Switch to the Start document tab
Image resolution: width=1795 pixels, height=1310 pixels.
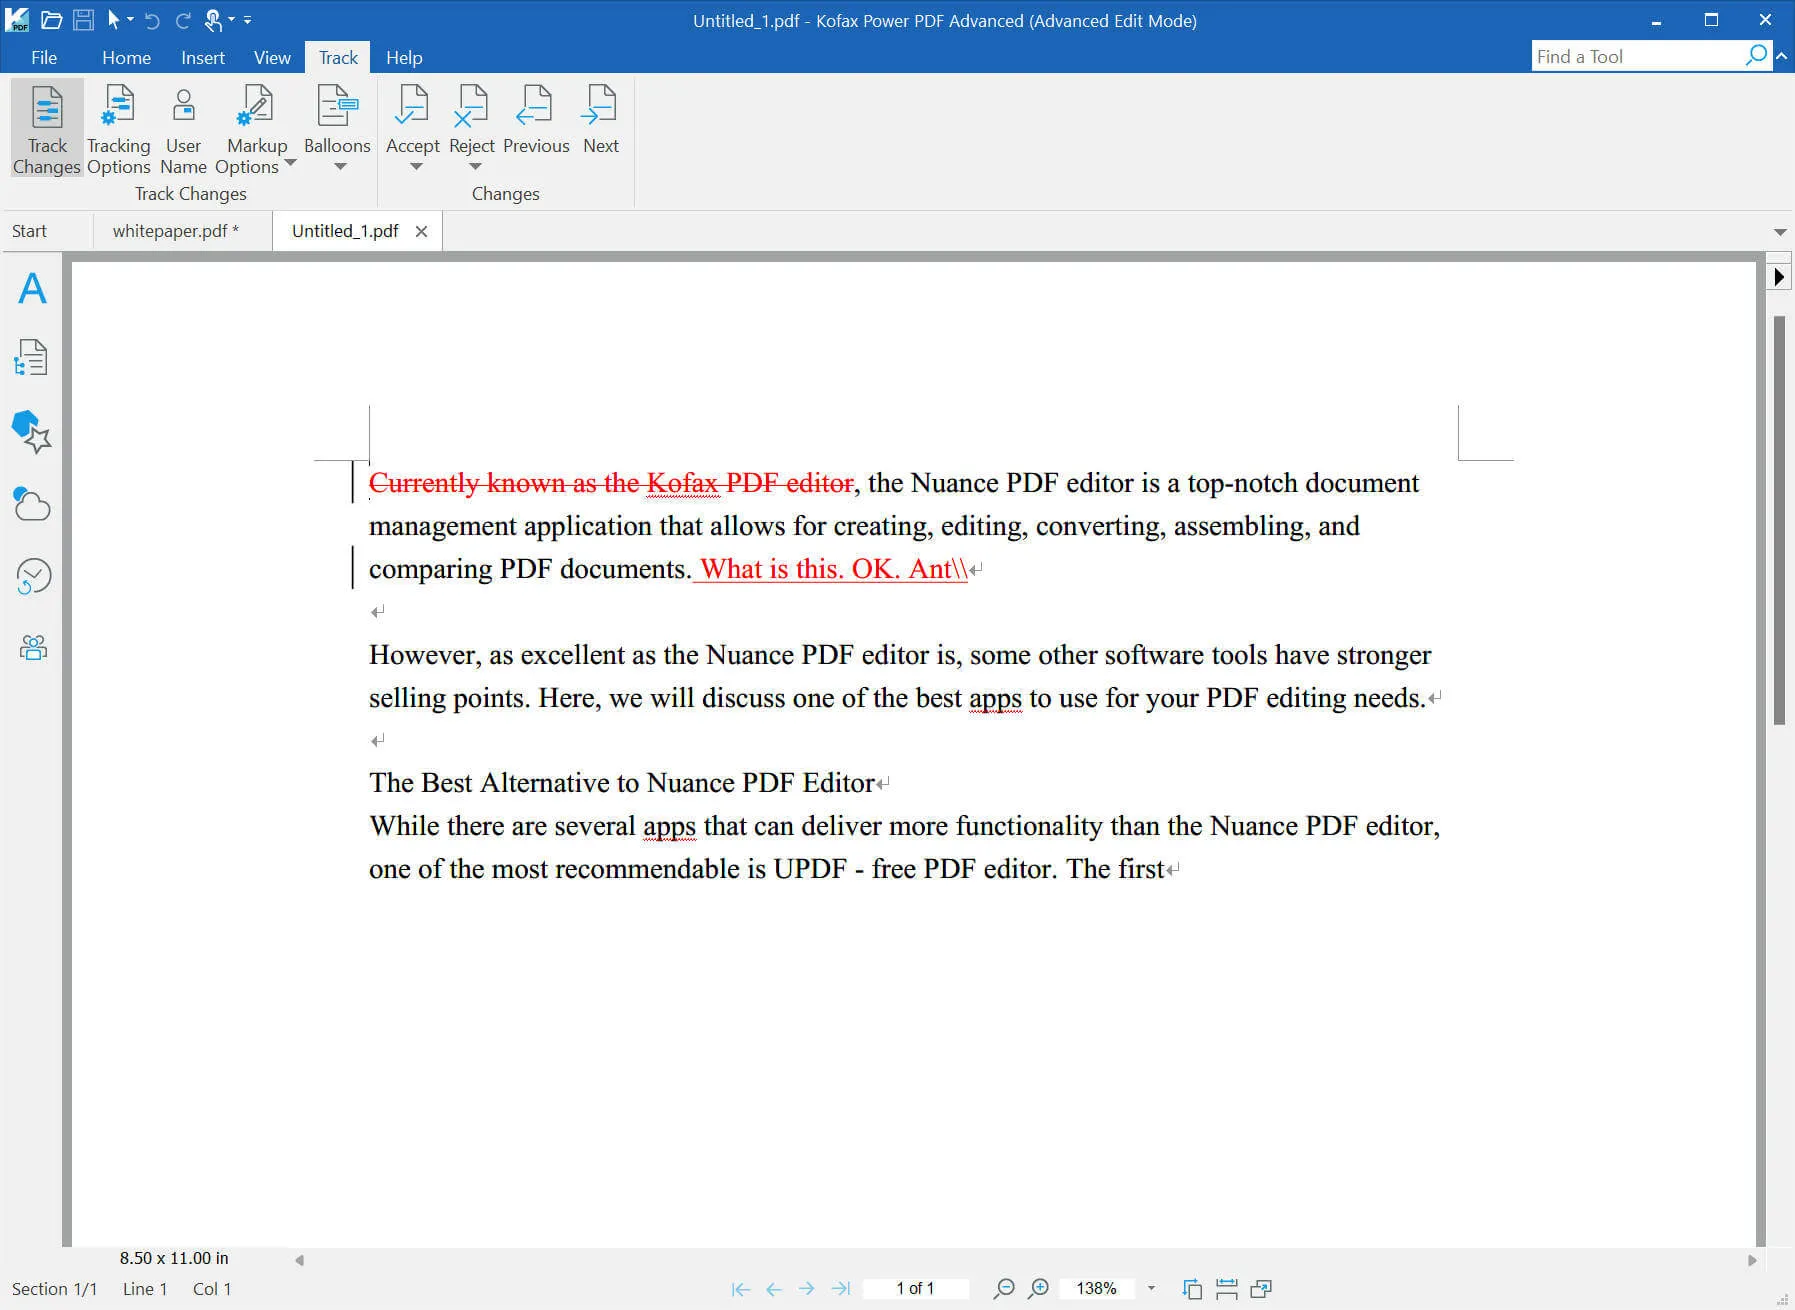click(x=30, y=231)
